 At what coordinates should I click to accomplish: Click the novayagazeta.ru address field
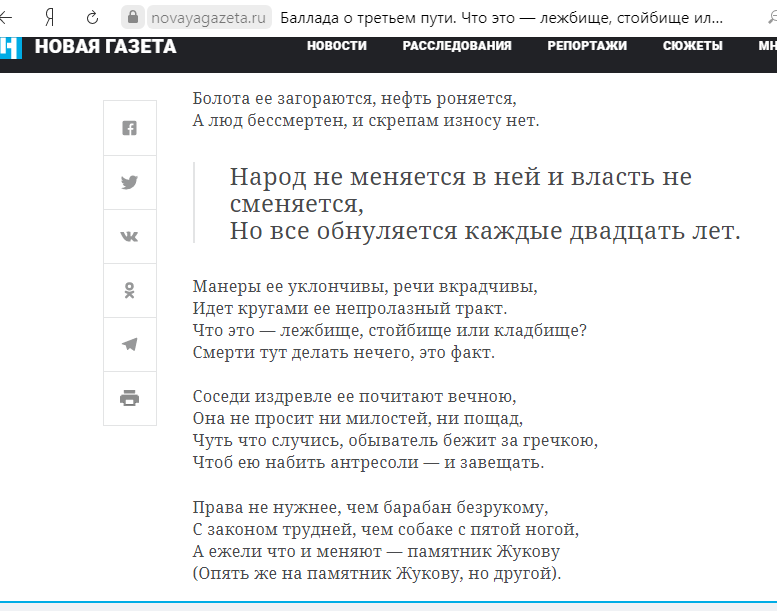click(x=209, y=18)
